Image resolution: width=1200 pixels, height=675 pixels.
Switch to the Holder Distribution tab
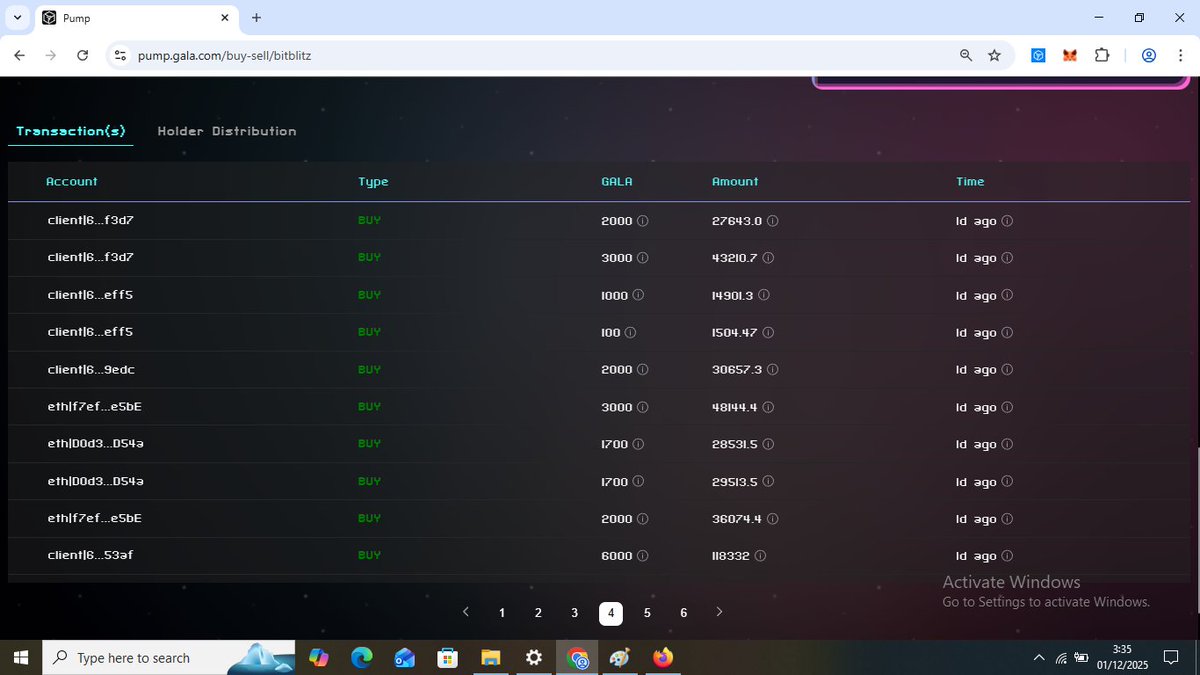pos(227,131)
